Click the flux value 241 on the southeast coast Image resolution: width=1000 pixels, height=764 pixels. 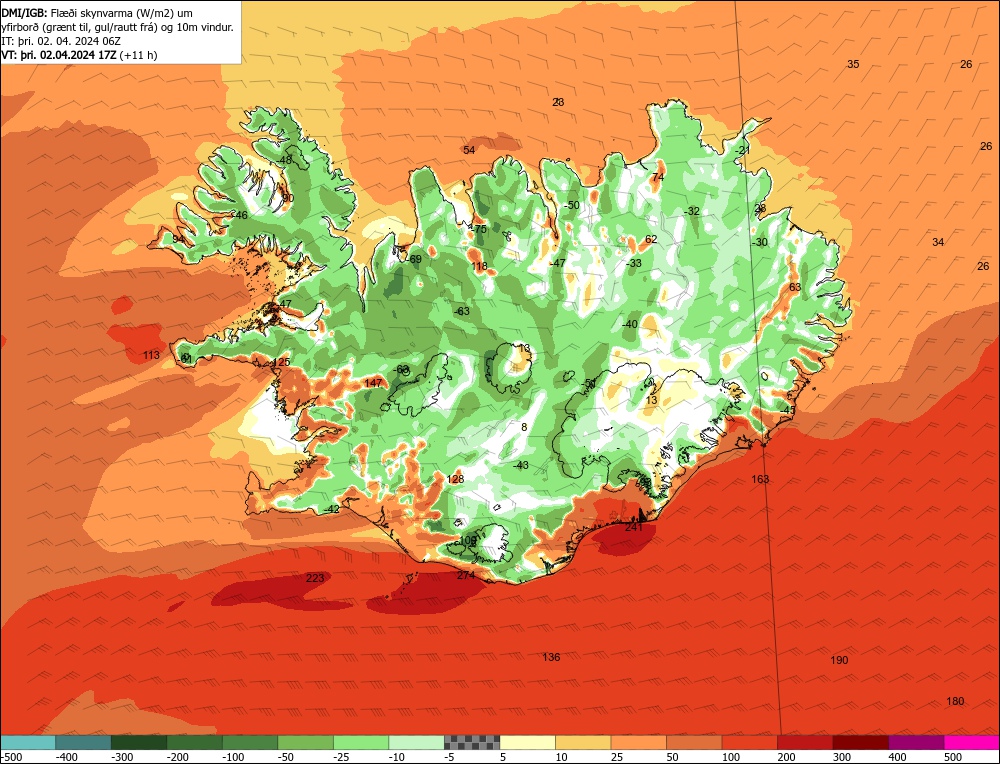click(x=634, y=527)
